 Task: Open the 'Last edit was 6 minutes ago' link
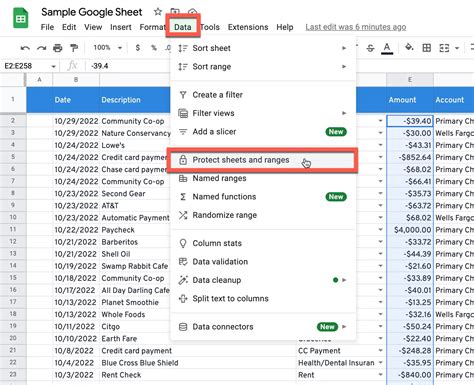point(356,27)
